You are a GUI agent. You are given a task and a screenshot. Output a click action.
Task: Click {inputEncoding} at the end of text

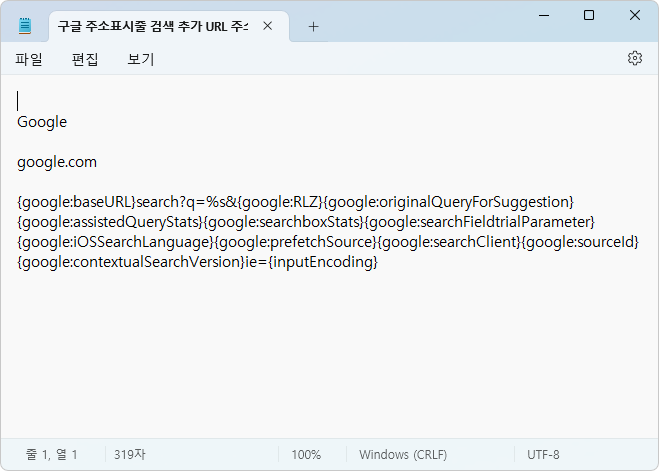click(323, 262)
